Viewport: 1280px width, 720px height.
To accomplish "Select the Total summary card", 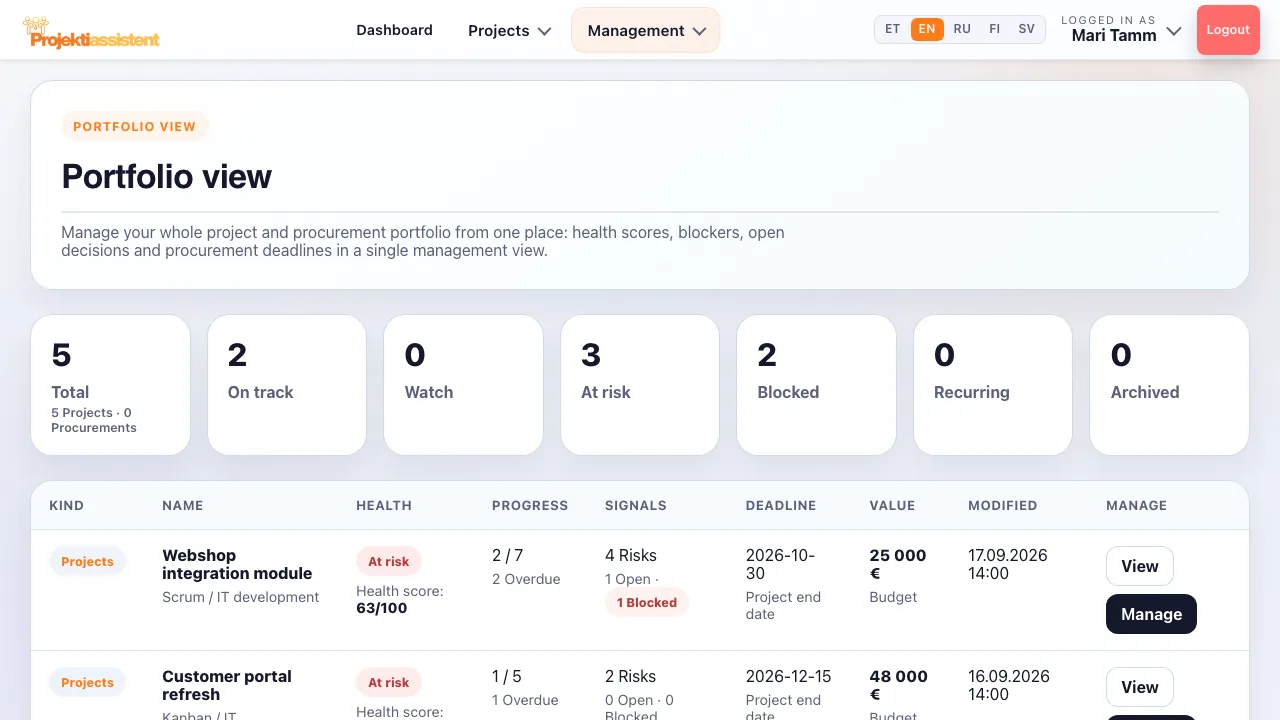I will point(110,385).
